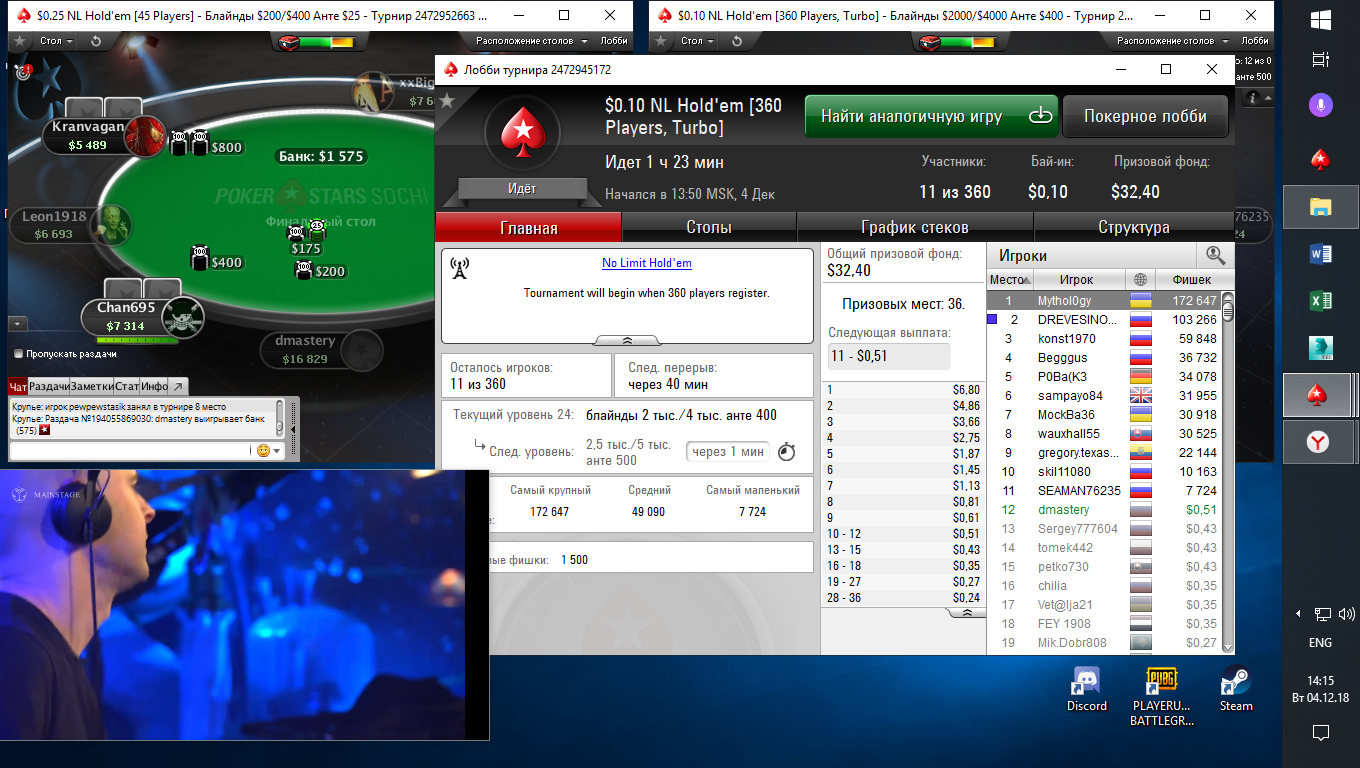Select player row Mythol0gy
The image size is (1360, 768).
[1104, 300]
